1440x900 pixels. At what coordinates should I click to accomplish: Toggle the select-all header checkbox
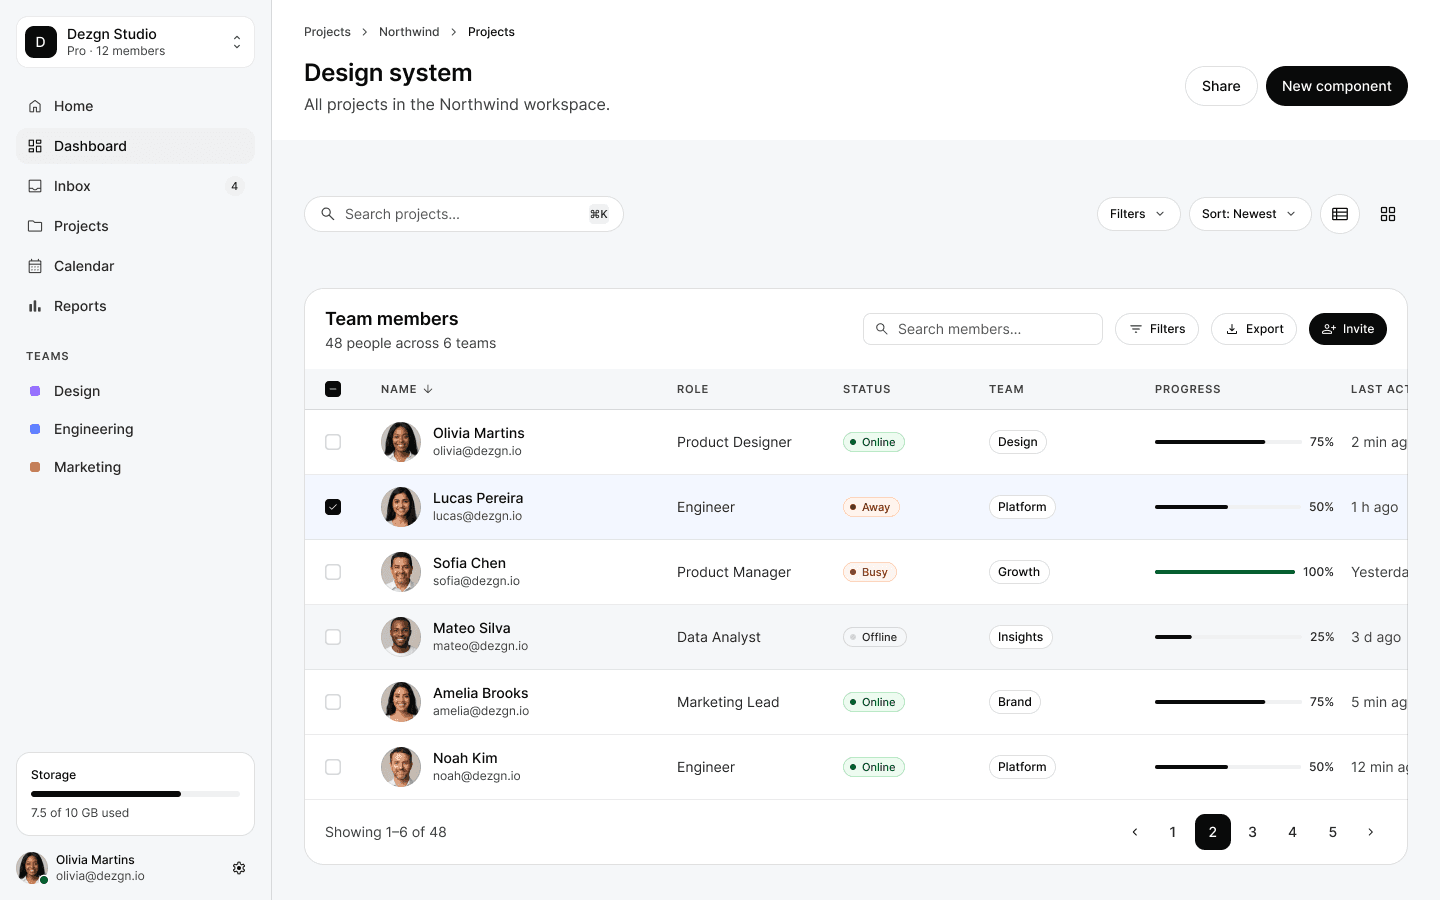(333, 389)
